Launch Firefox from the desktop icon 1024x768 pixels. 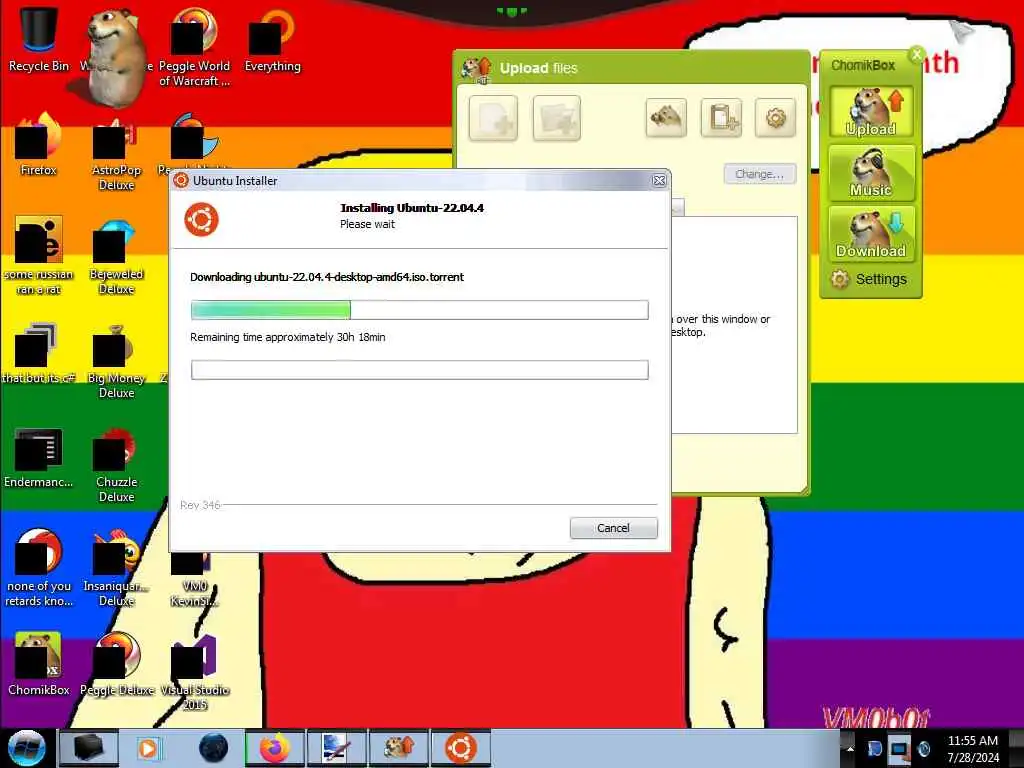[39, 144]
